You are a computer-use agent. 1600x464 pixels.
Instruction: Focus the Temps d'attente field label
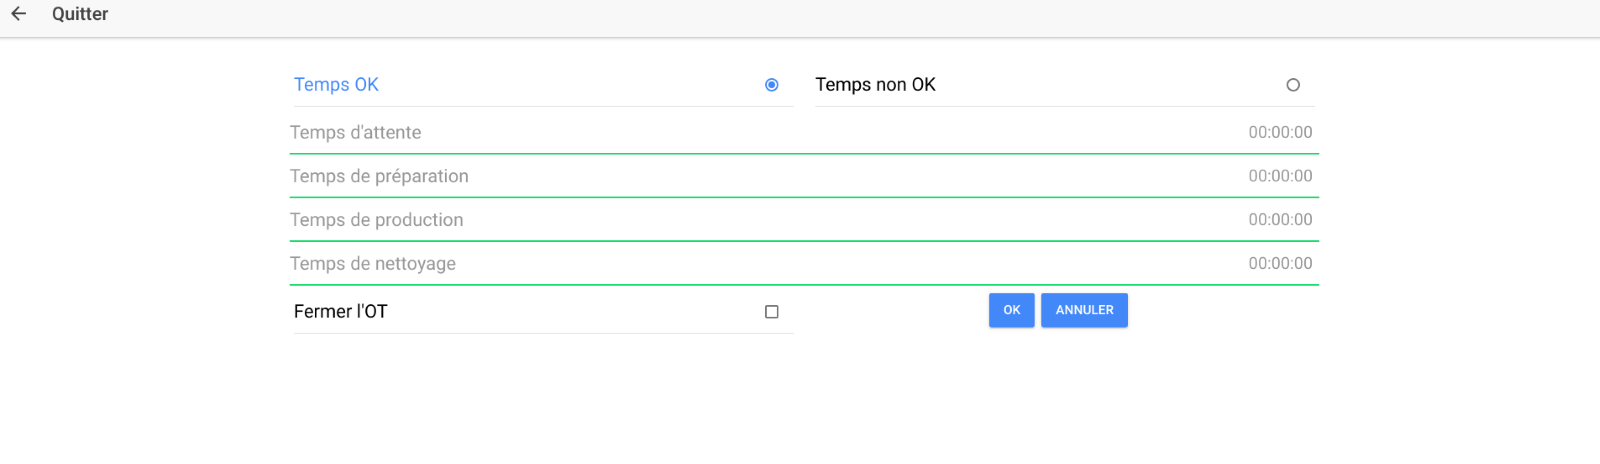[355, 132]
